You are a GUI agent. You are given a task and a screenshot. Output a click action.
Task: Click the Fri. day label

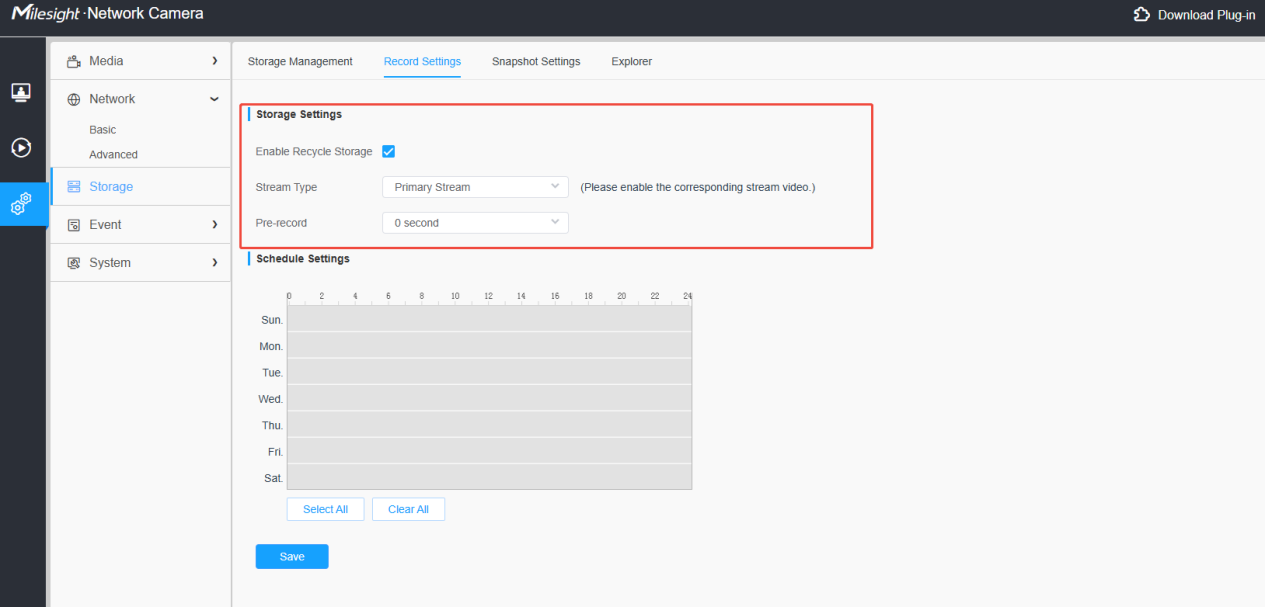[x=275, y=452]
